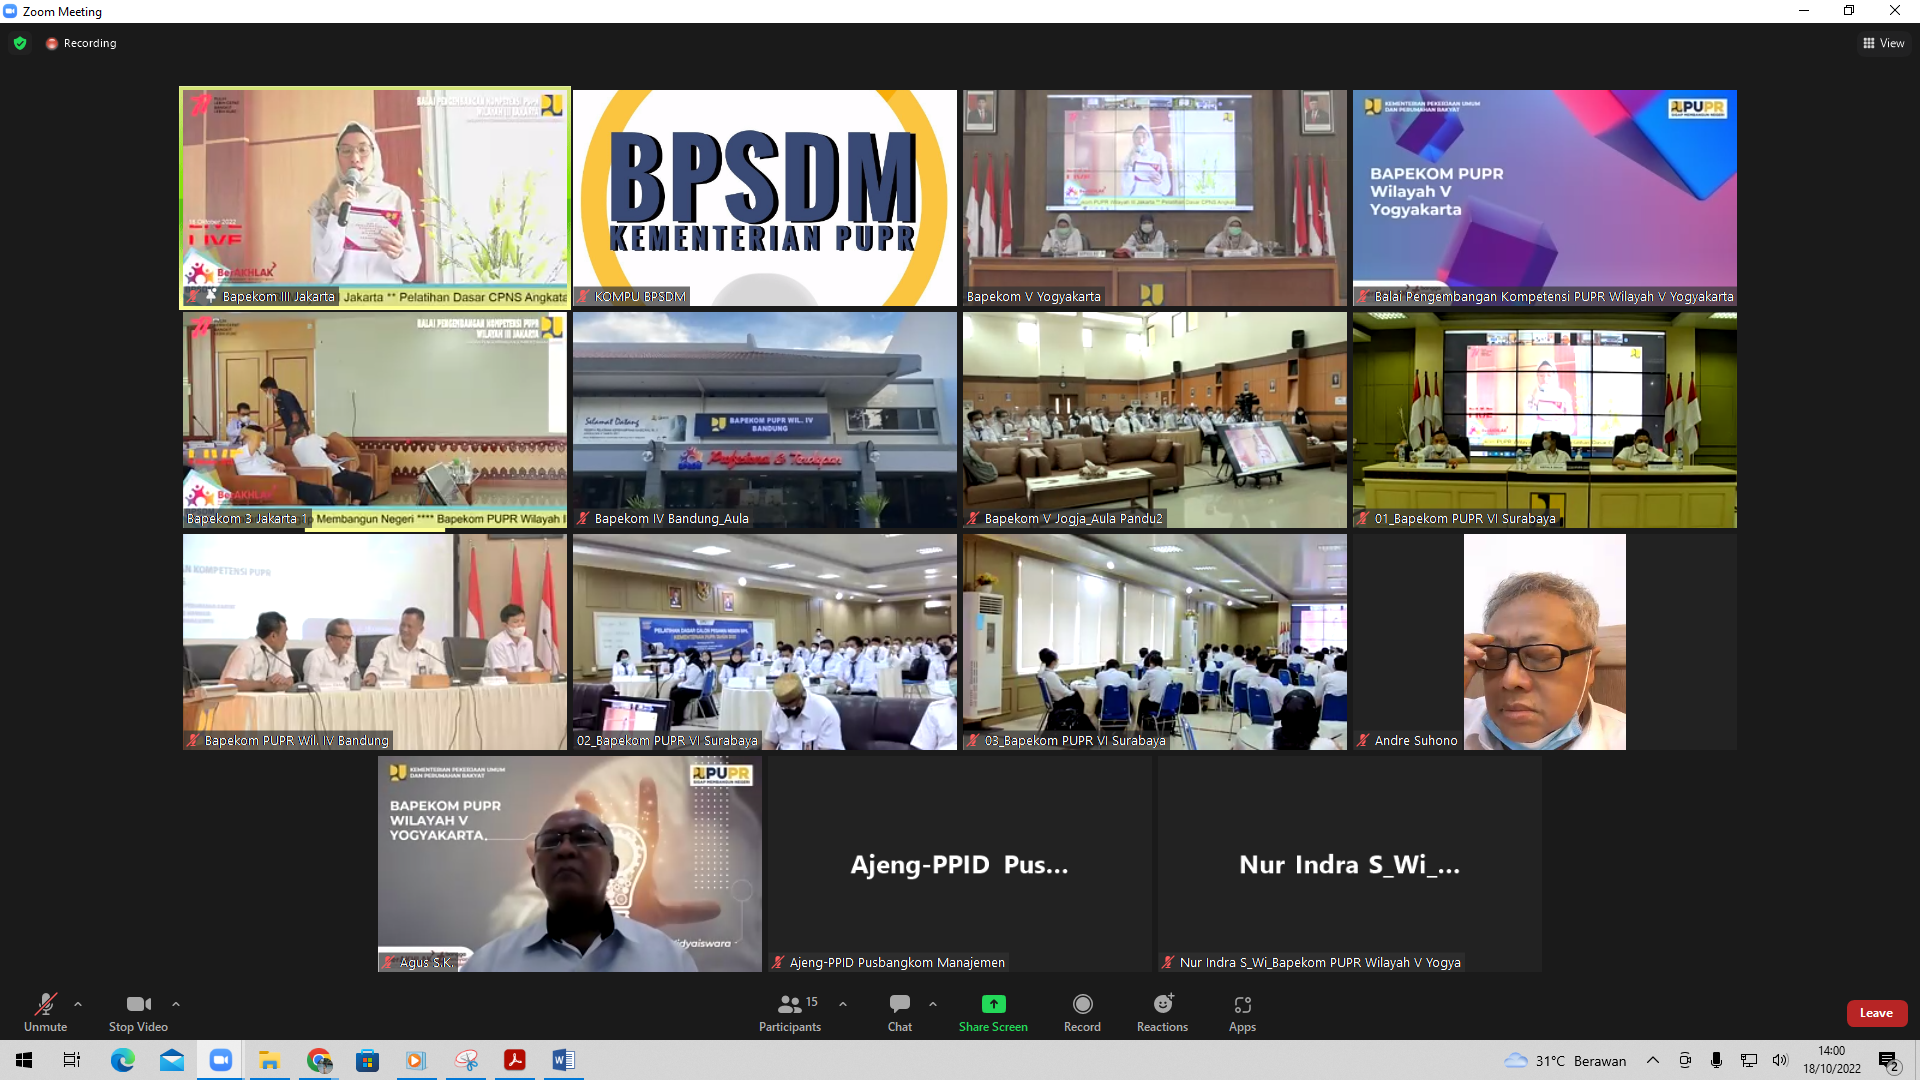Select the Bapekom III Jakarta speaker video
The image size is (1920, 1080).
tap(375, 198)
